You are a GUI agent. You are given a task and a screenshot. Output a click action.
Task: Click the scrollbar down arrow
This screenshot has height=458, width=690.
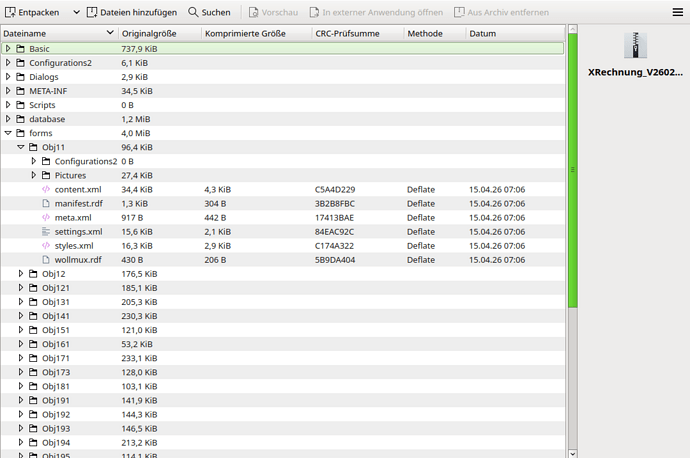click(x=573, y=453)
